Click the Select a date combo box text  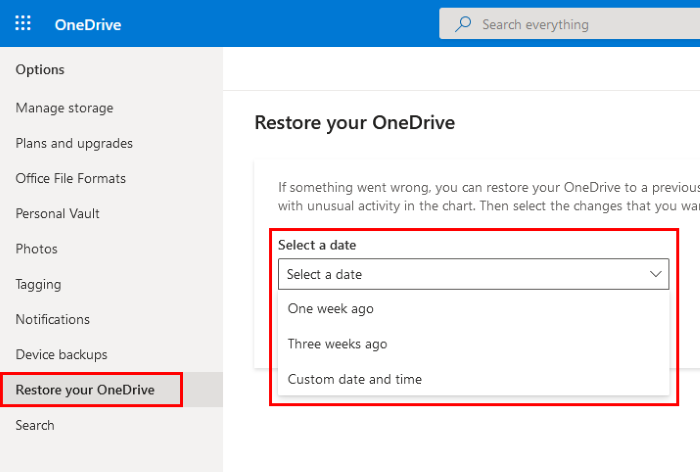pos(325,274)
